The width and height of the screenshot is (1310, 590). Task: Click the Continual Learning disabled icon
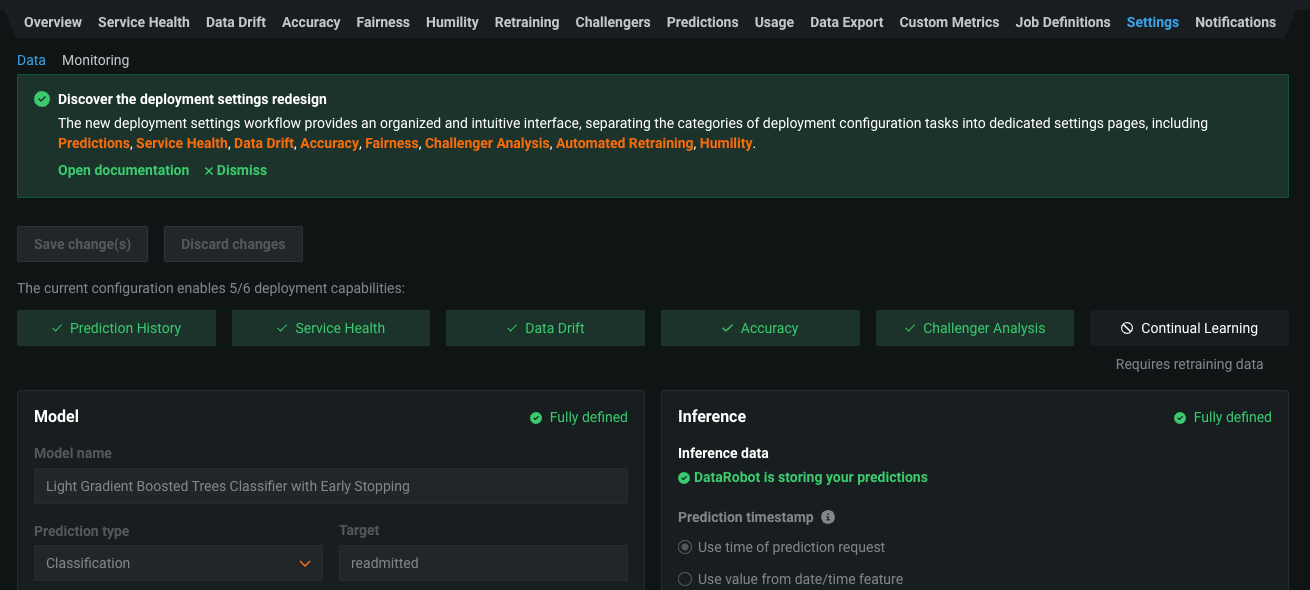[1127, 328]
